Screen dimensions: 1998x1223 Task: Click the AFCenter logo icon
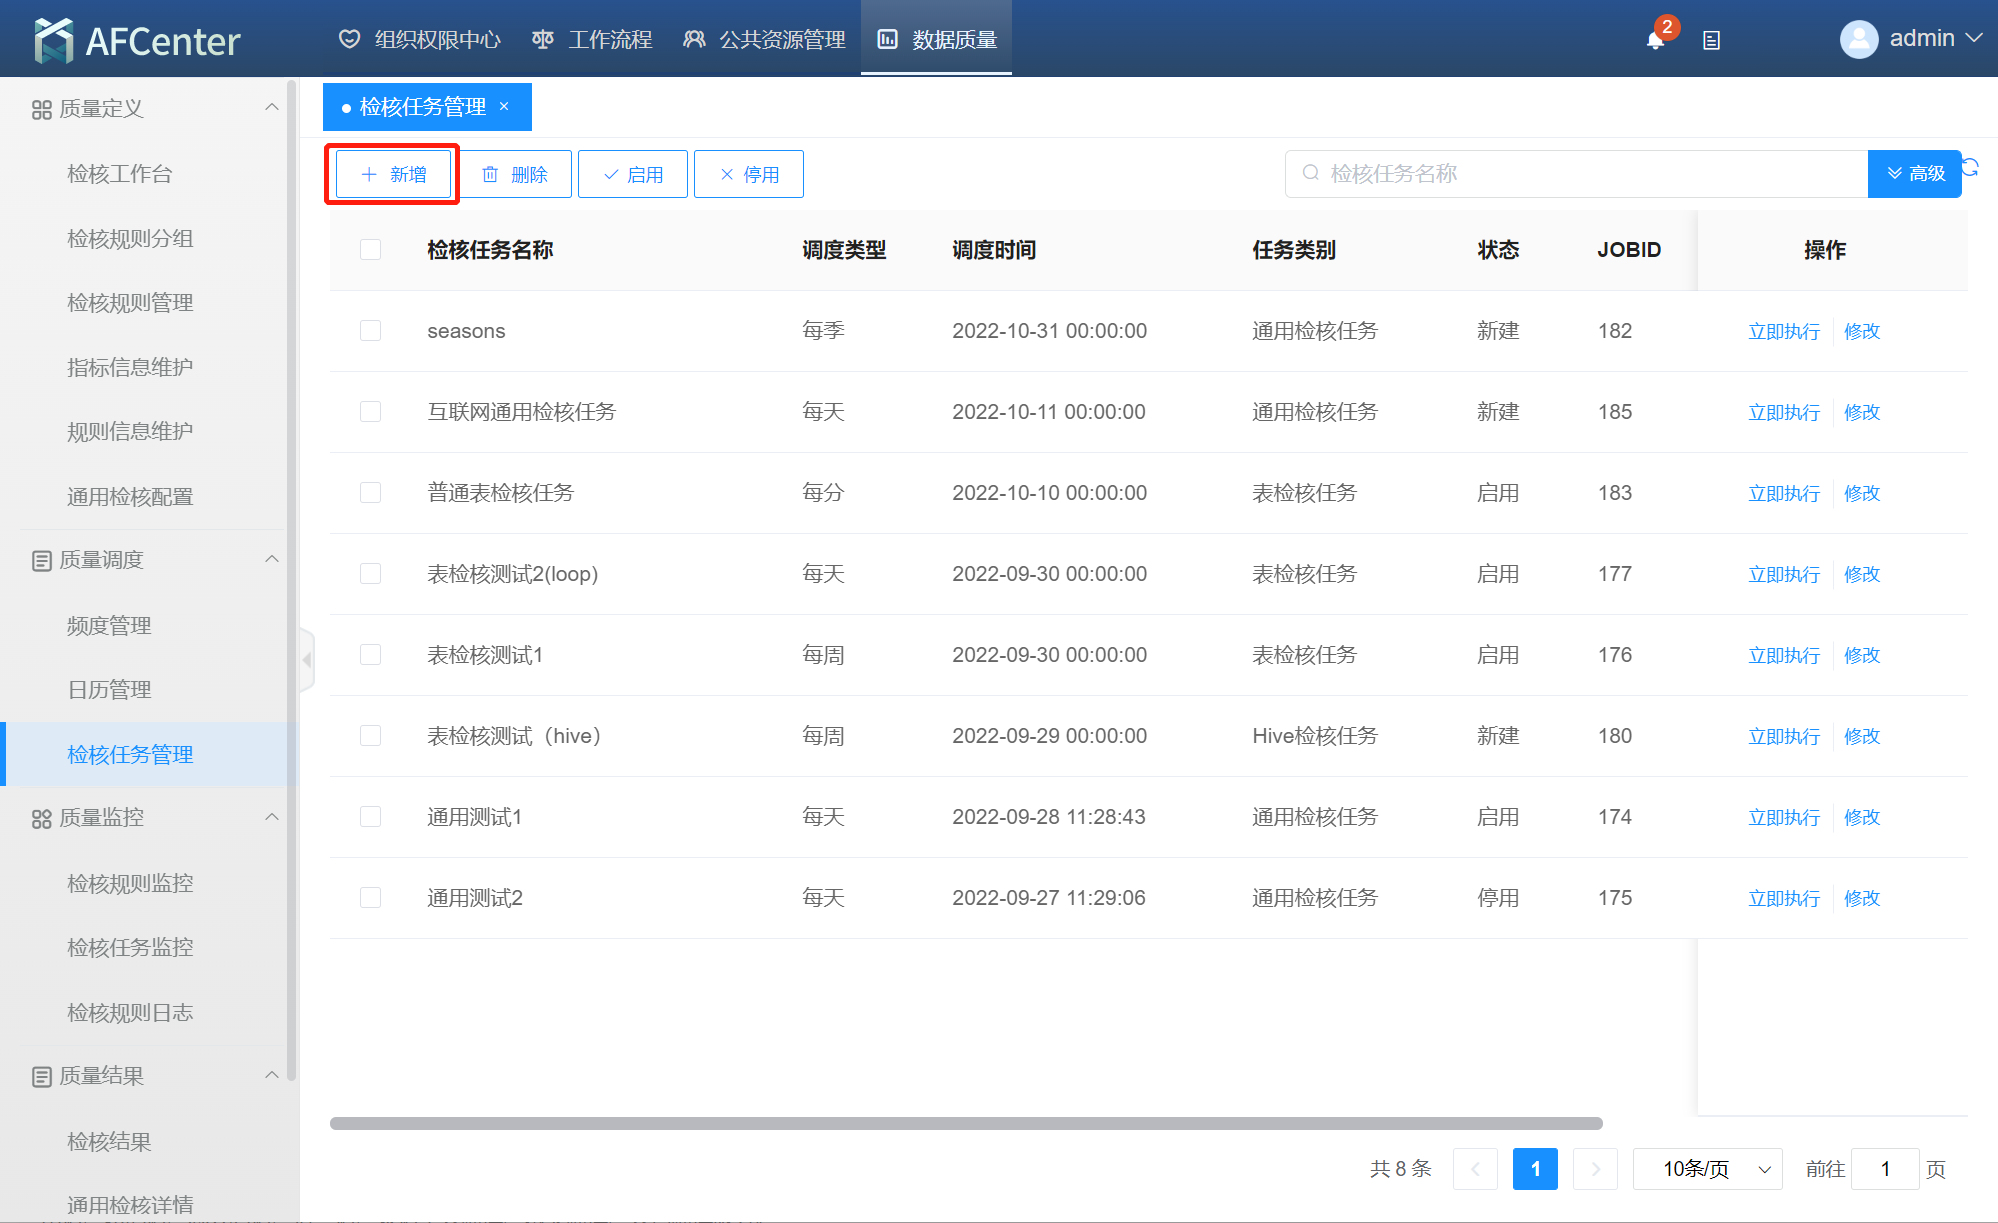click(x=54, y=40)
